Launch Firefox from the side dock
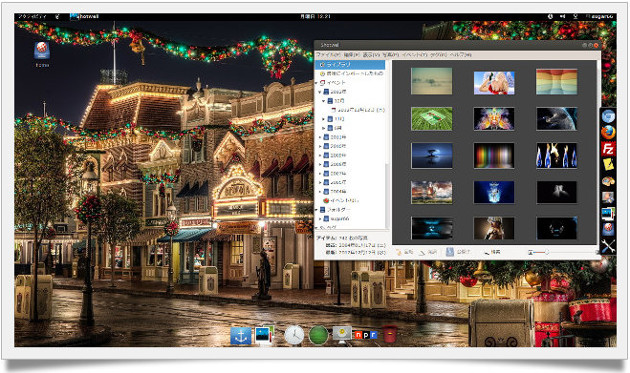630x373 pixels. click(608, 132)
